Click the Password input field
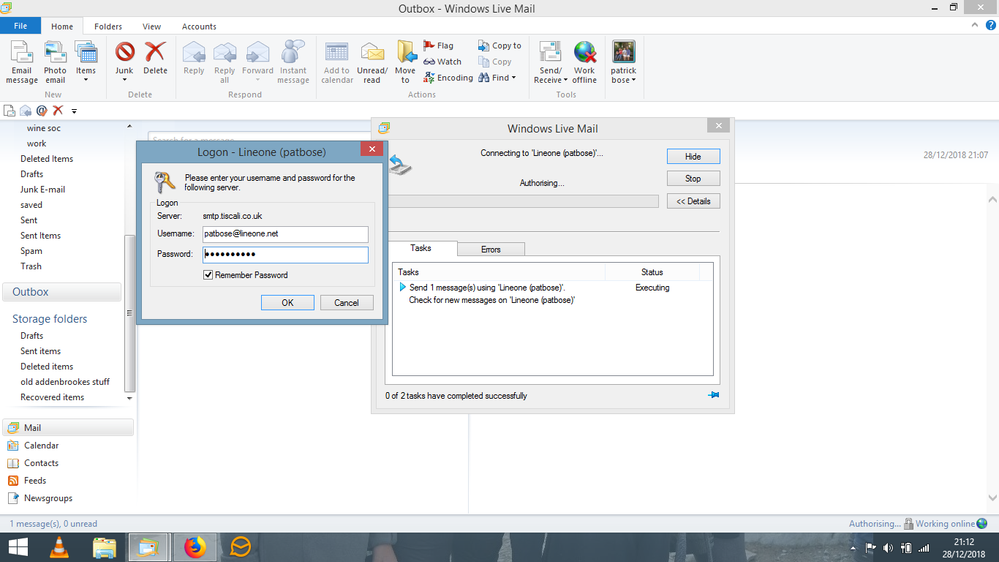This screenshot has width=999, height=562. (x=285, y=255)
